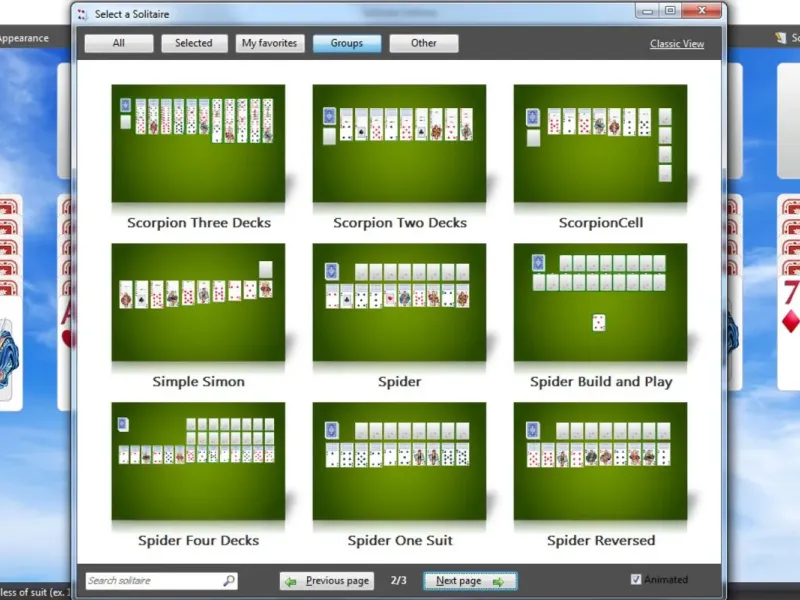Pick the ScorpionCell game thumbnail
The image size is (800, 600).
coord(601,143)
